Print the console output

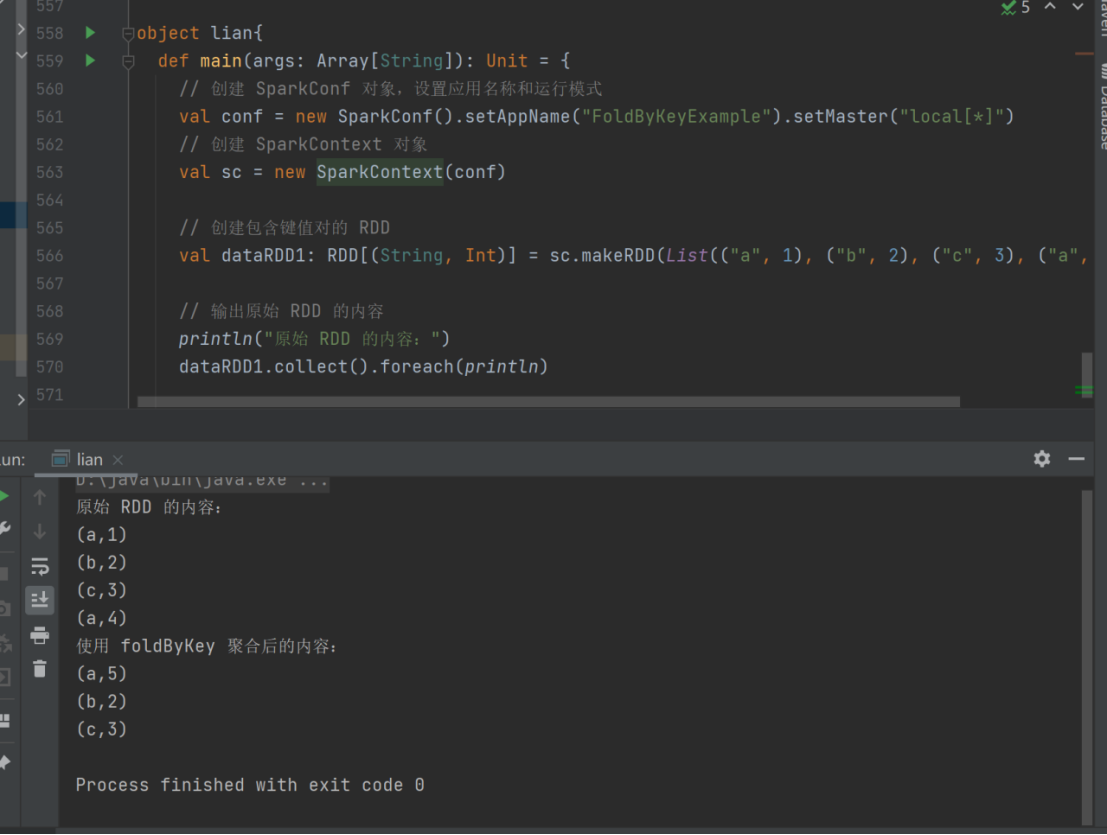[x=40, y=635]
